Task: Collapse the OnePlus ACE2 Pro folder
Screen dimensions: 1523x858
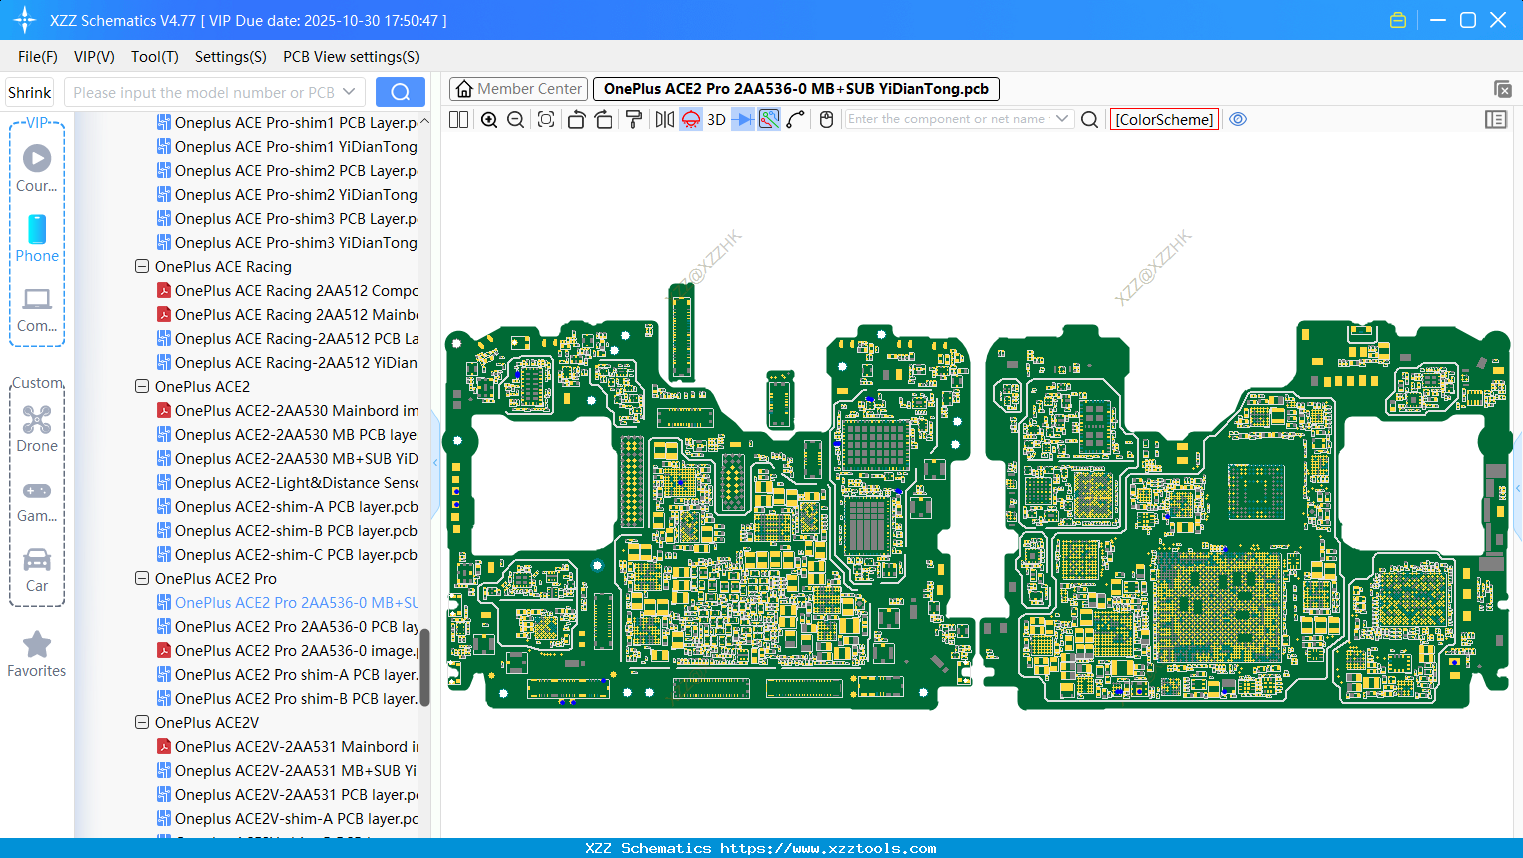Action: 142,579
